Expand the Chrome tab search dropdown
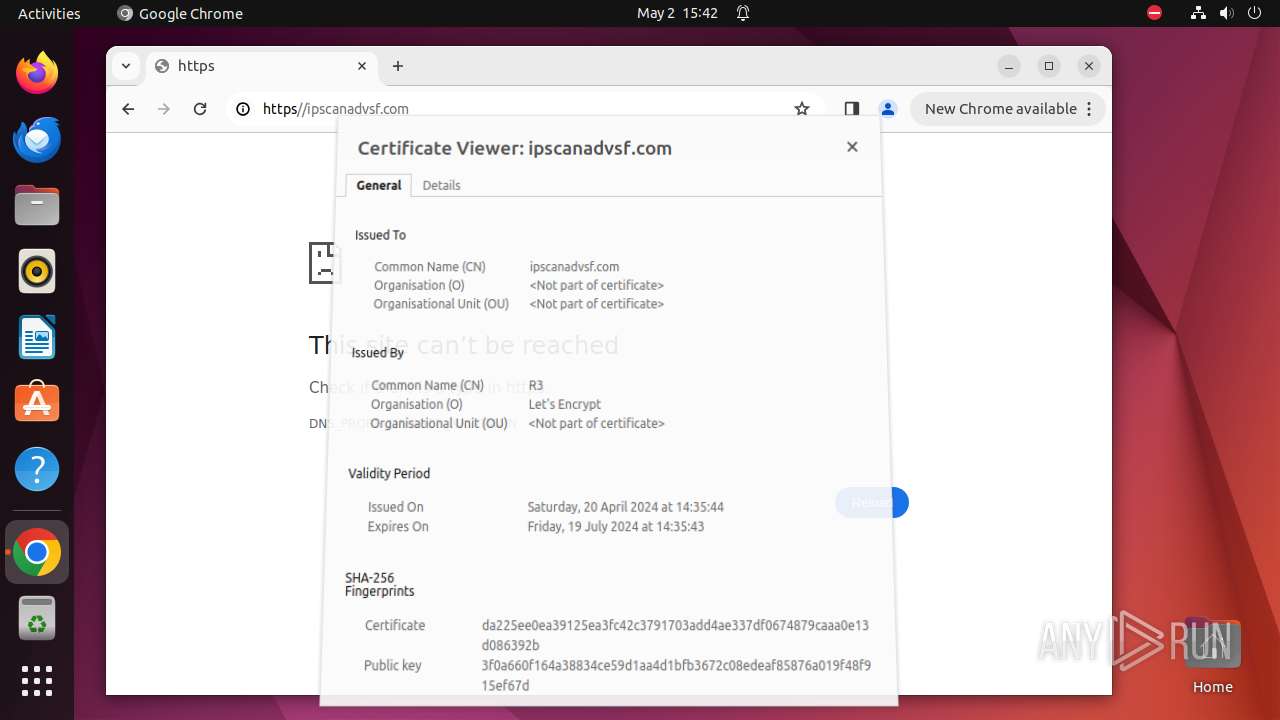 click(x=126, y=66)
